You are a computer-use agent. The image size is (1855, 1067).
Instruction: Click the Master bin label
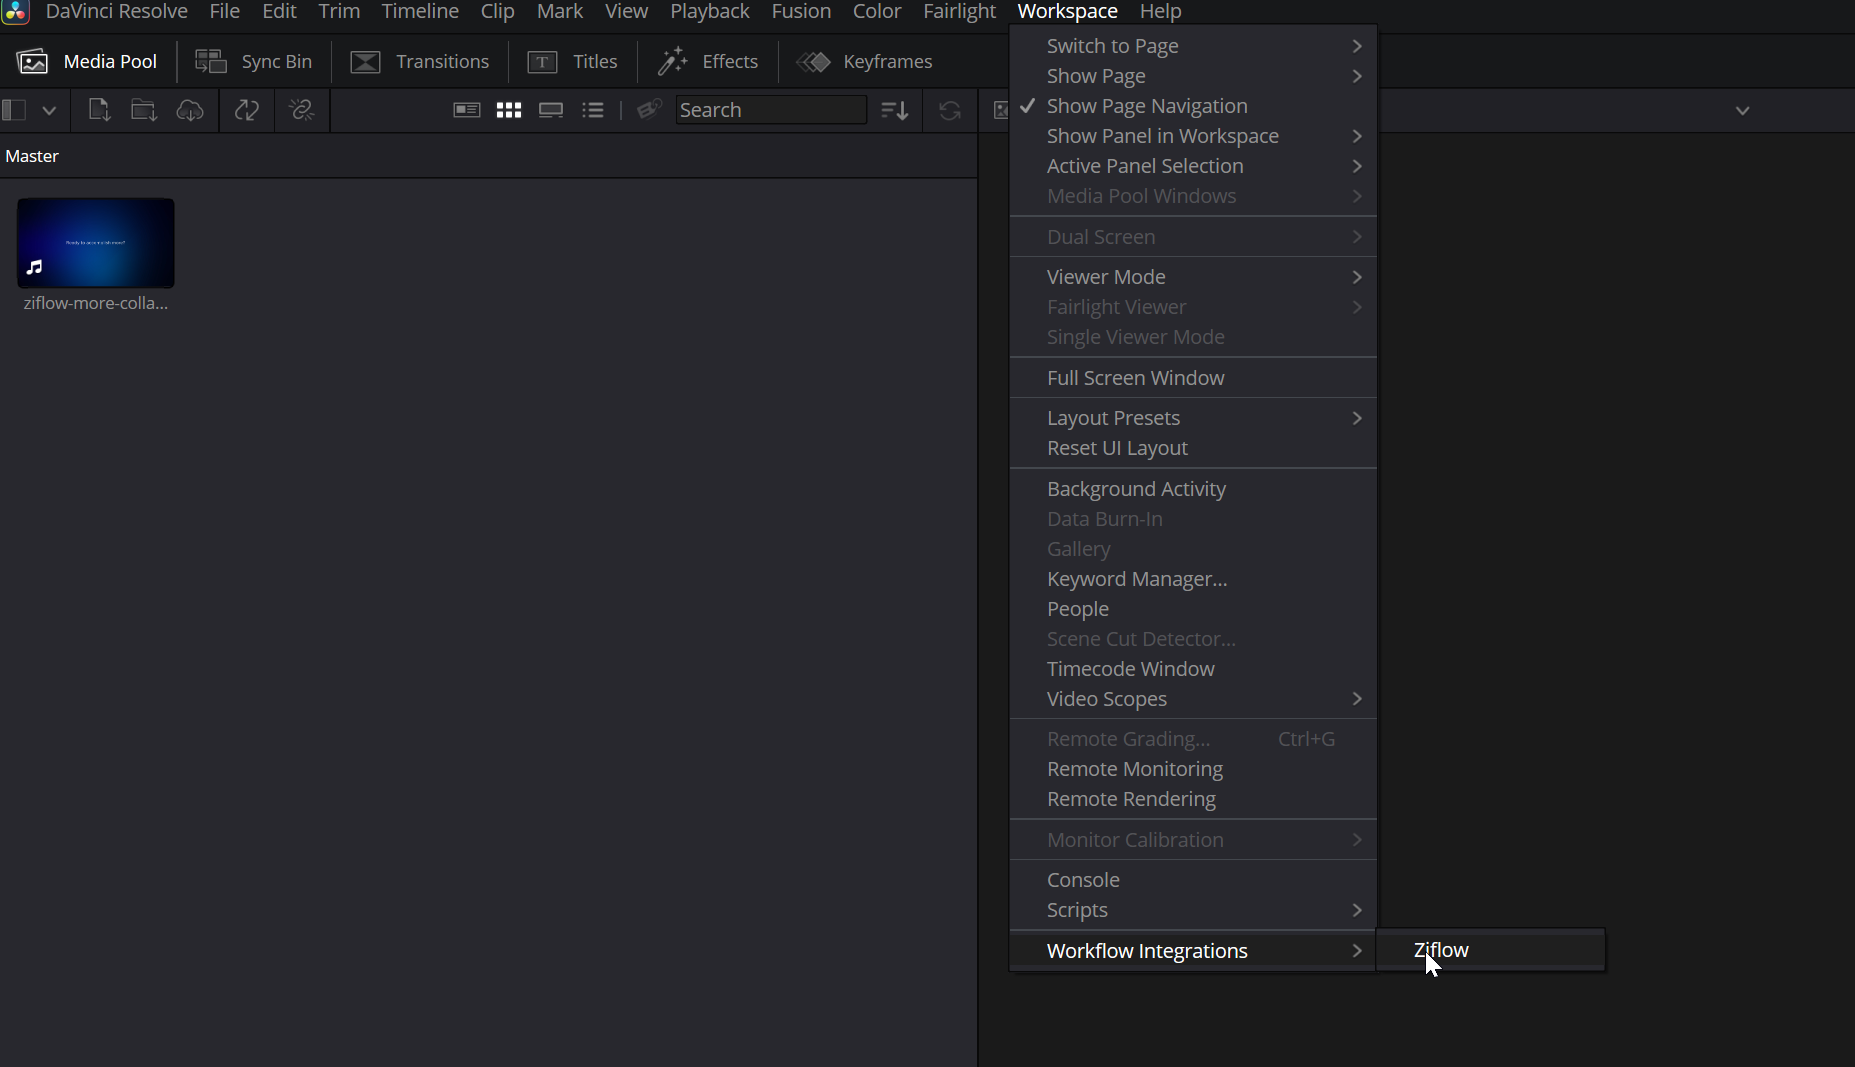pyautogui.click(x=32, y=156)
